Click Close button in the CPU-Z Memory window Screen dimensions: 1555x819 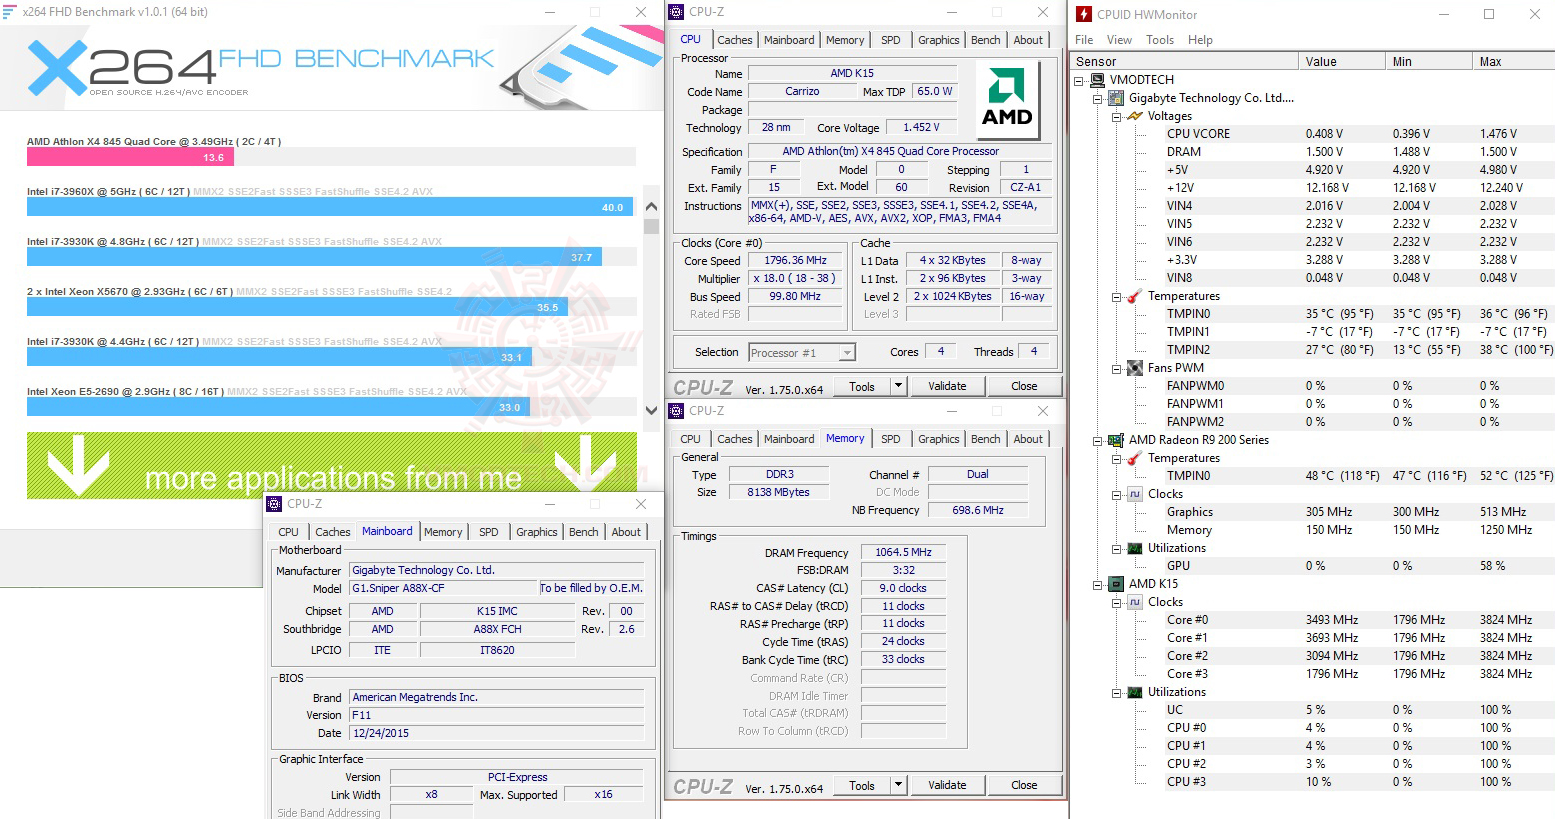pyautogui.click(x=1024, y=785)
